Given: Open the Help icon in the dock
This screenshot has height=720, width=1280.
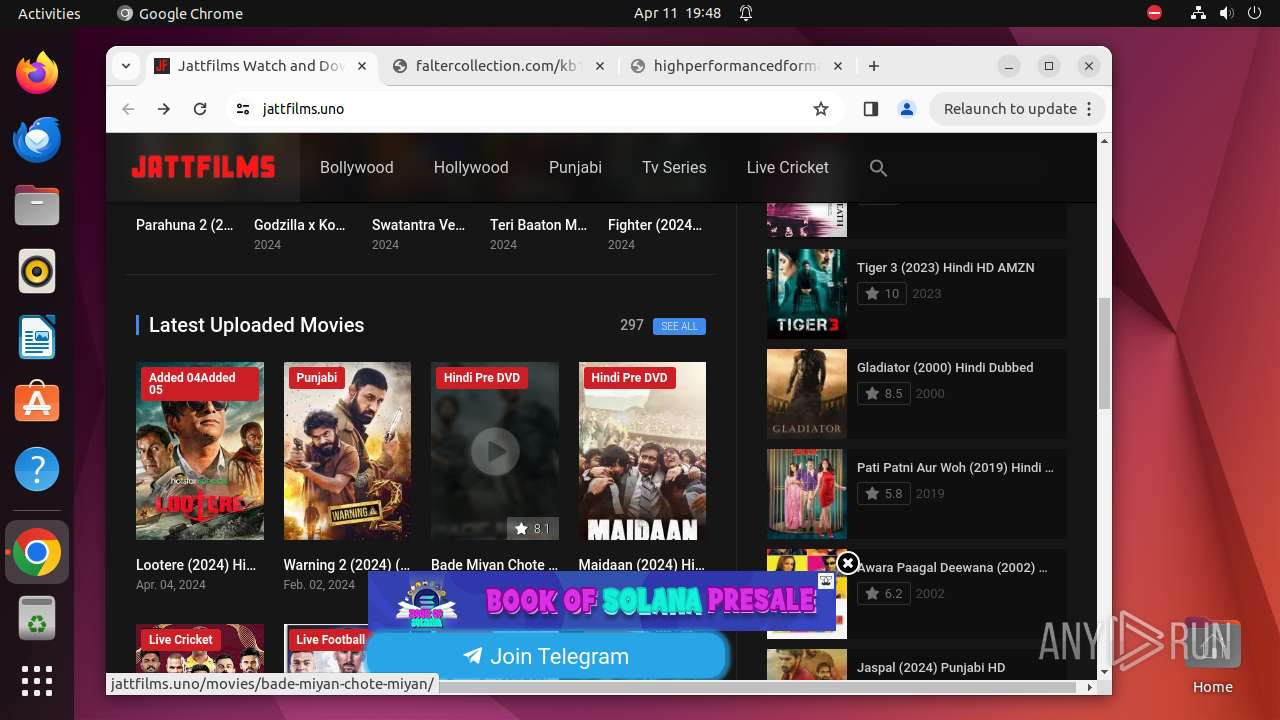Looking at the screenshot, I should [37, 469].
